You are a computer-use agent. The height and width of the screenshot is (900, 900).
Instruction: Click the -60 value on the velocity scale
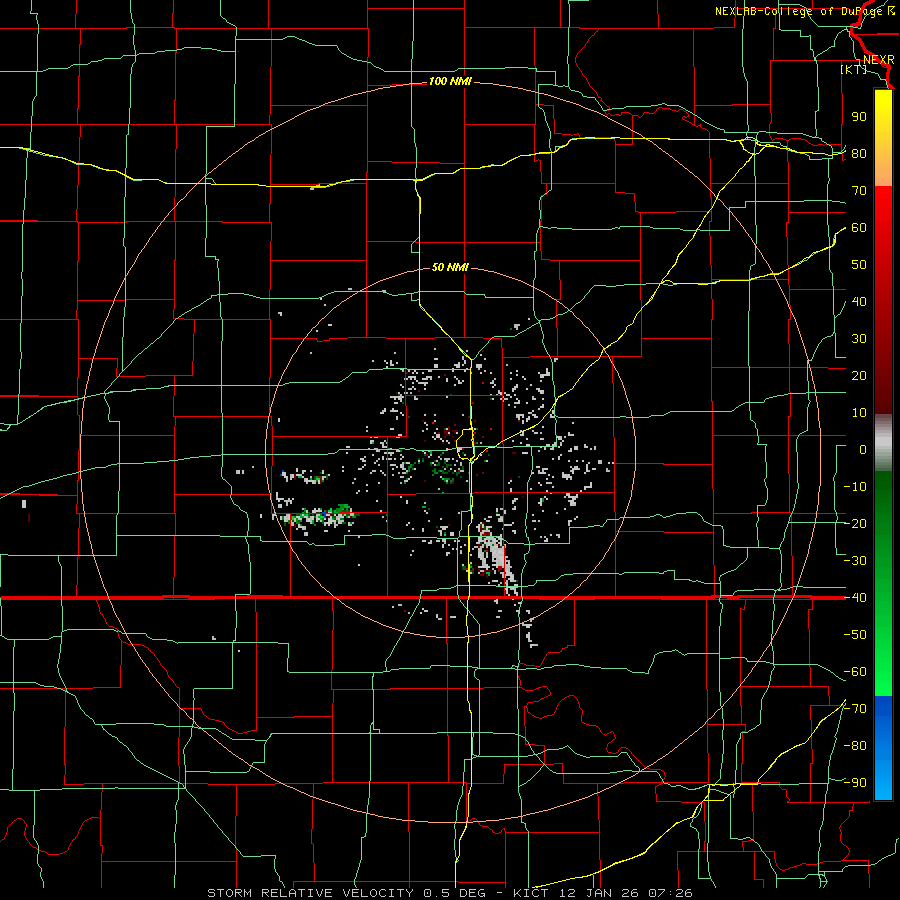(x=855, y=672)
